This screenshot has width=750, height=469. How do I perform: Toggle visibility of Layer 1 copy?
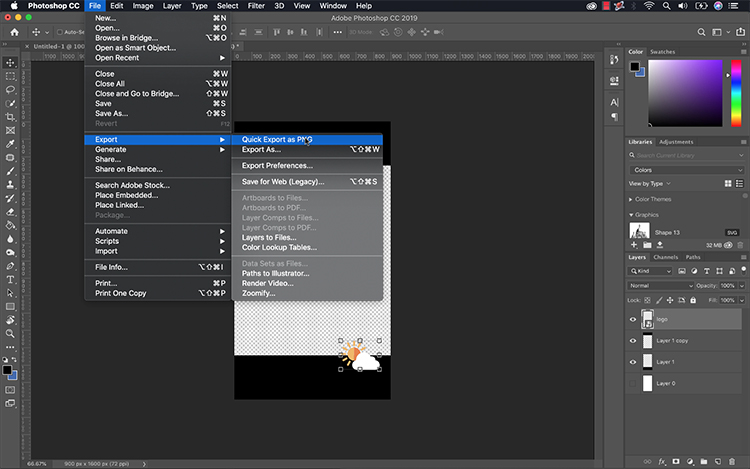point(633,341)
